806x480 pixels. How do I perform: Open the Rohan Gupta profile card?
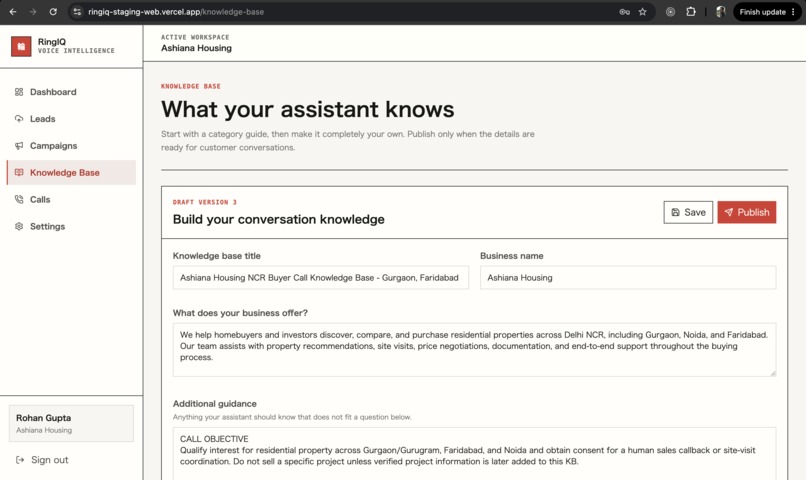tap(71, 423)
